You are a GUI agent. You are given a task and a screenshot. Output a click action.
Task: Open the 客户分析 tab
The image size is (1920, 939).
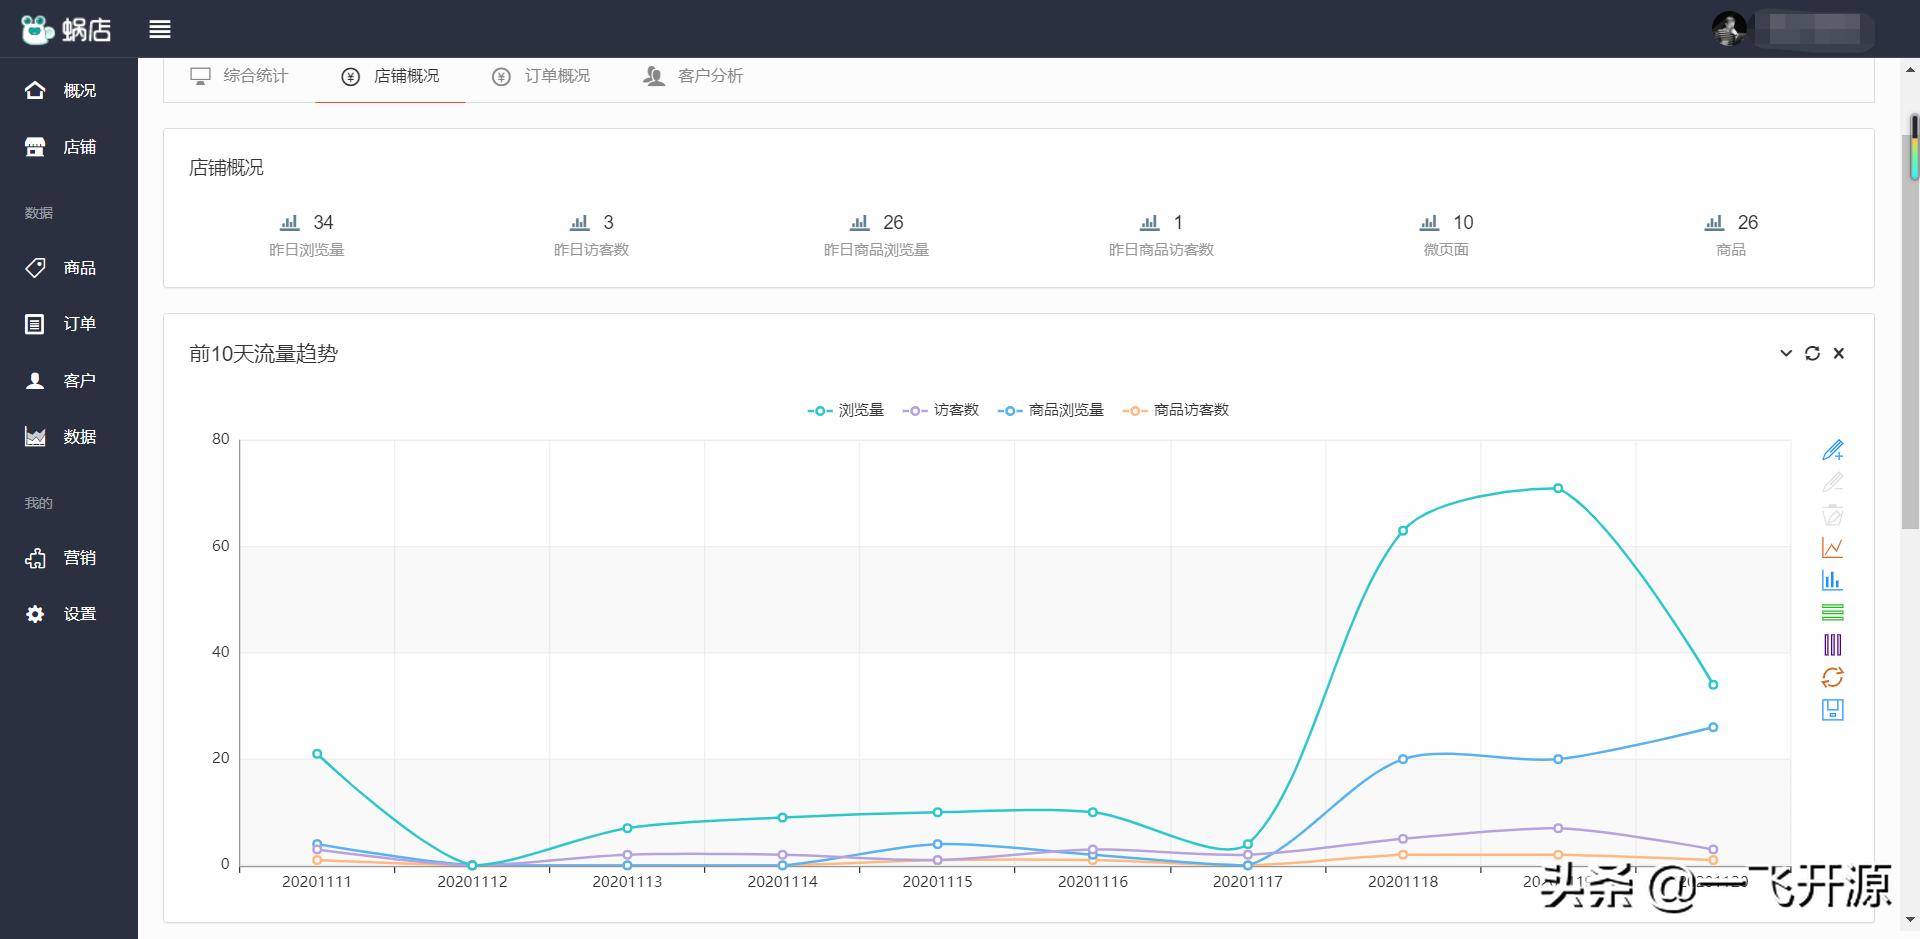click(693, 76)
